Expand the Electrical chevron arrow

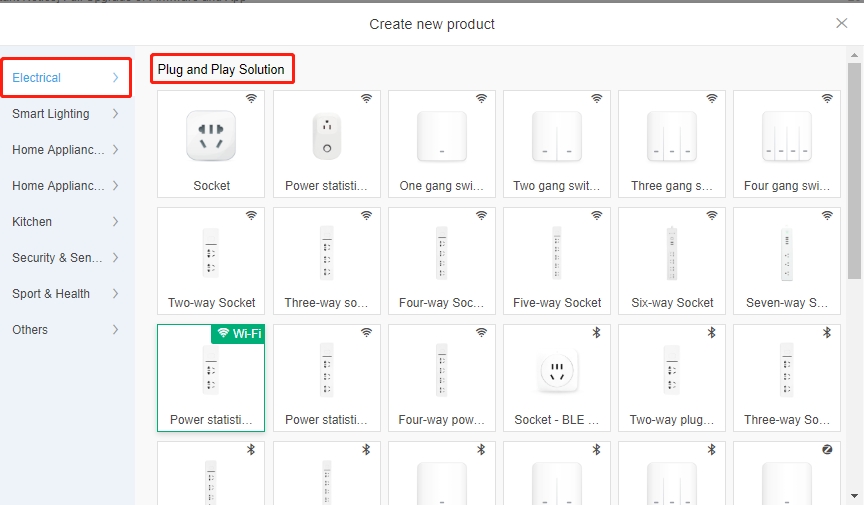[x=116, y=78]
